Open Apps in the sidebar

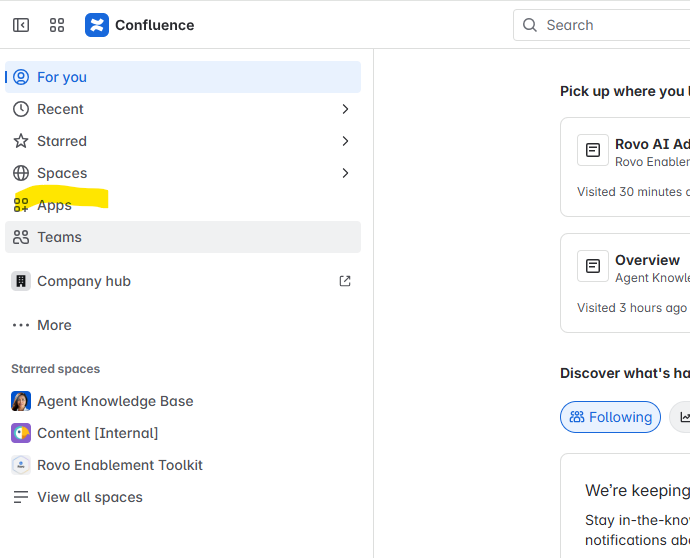[54, 205]
